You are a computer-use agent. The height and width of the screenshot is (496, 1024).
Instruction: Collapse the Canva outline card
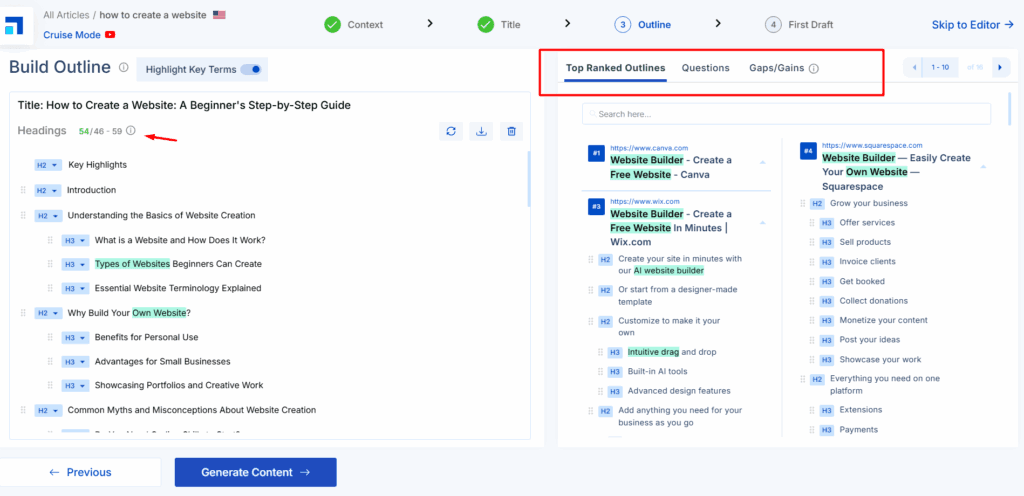tap(762, 163)
